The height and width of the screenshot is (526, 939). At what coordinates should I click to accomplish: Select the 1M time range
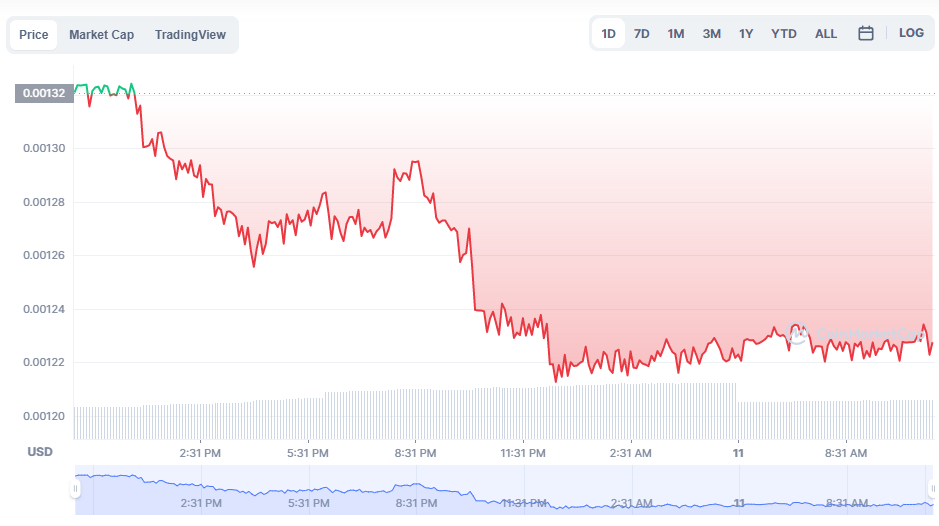pos(676,34)
